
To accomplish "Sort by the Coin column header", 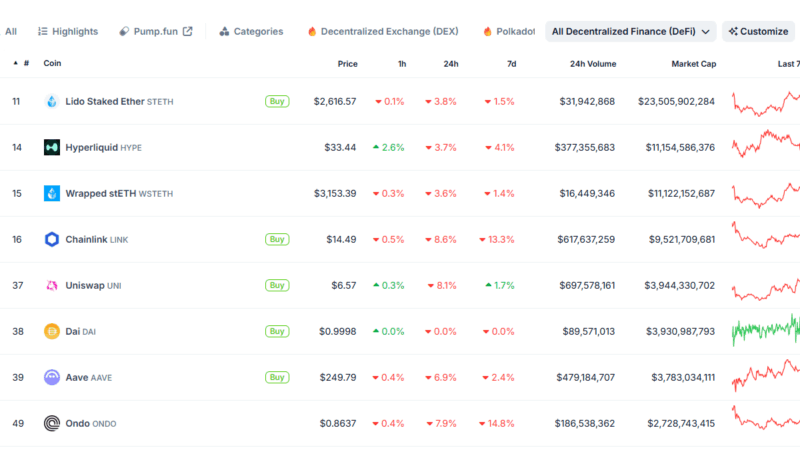I will click(52, 63).
